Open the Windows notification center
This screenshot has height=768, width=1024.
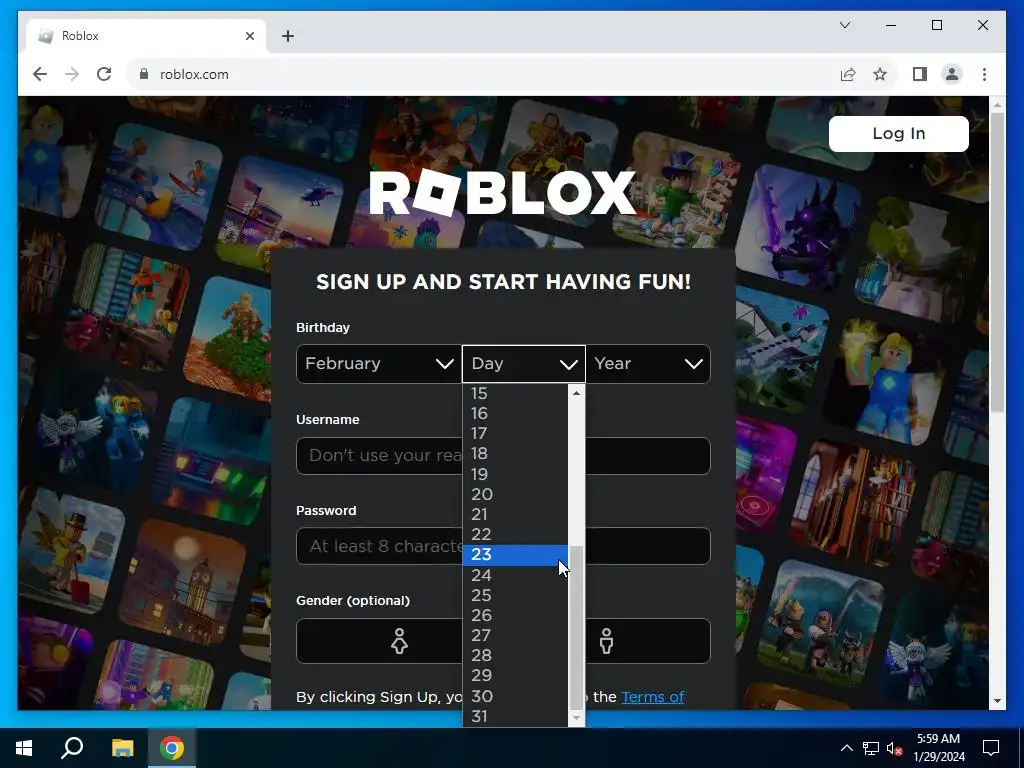(x=991, y=748)
